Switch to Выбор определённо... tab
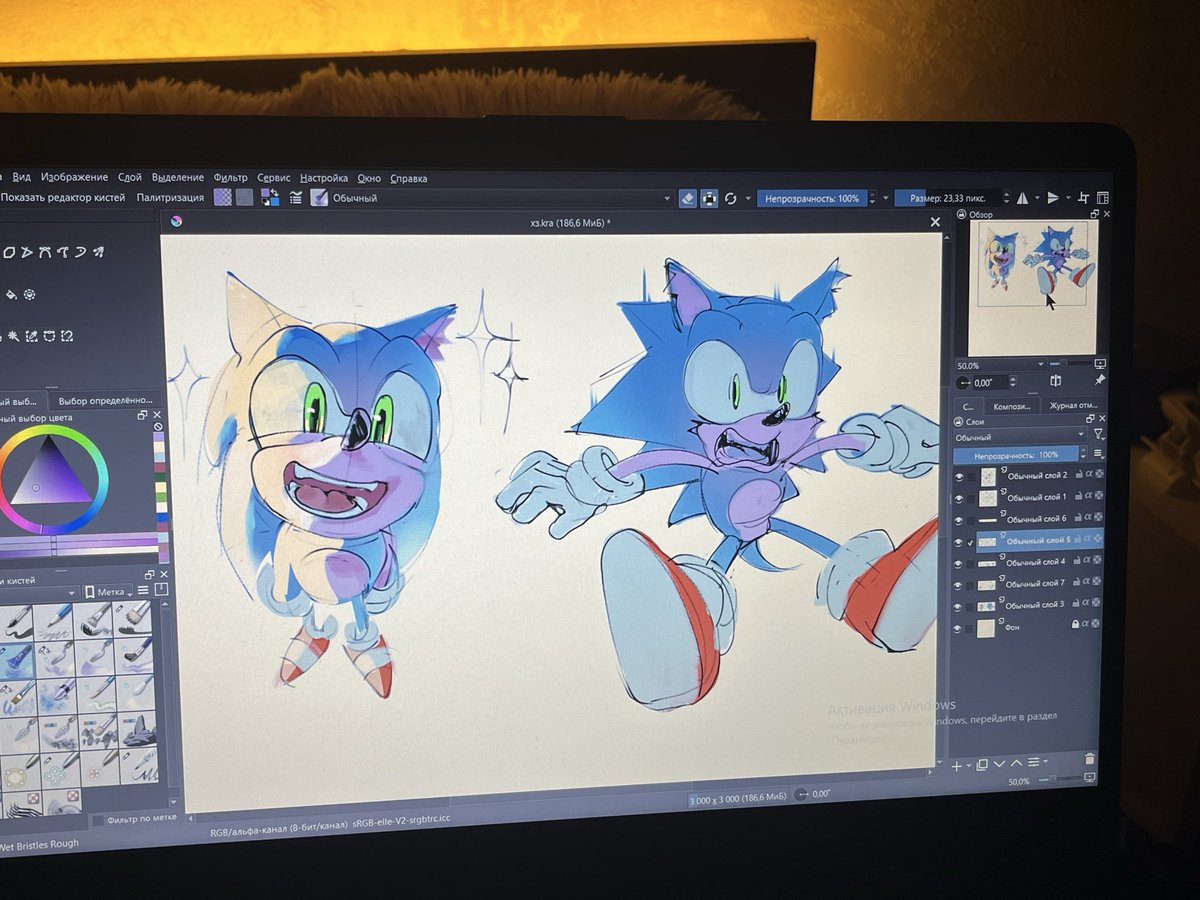The width and height of the screenshot is (1200, 900). pos(103,400)
